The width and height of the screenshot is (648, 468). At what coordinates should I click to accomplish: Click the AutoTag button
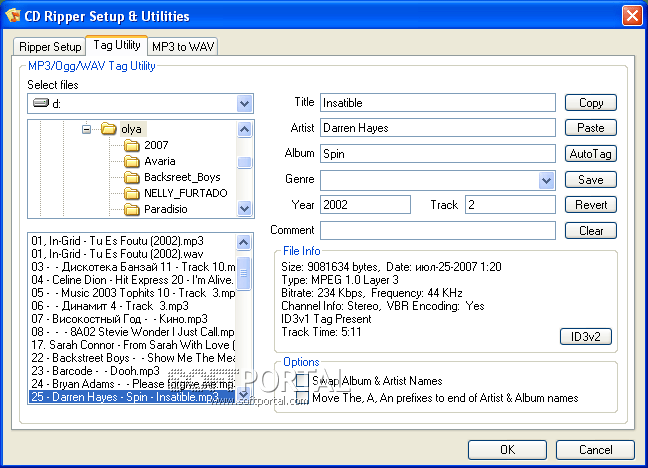[x=591, y=154]
